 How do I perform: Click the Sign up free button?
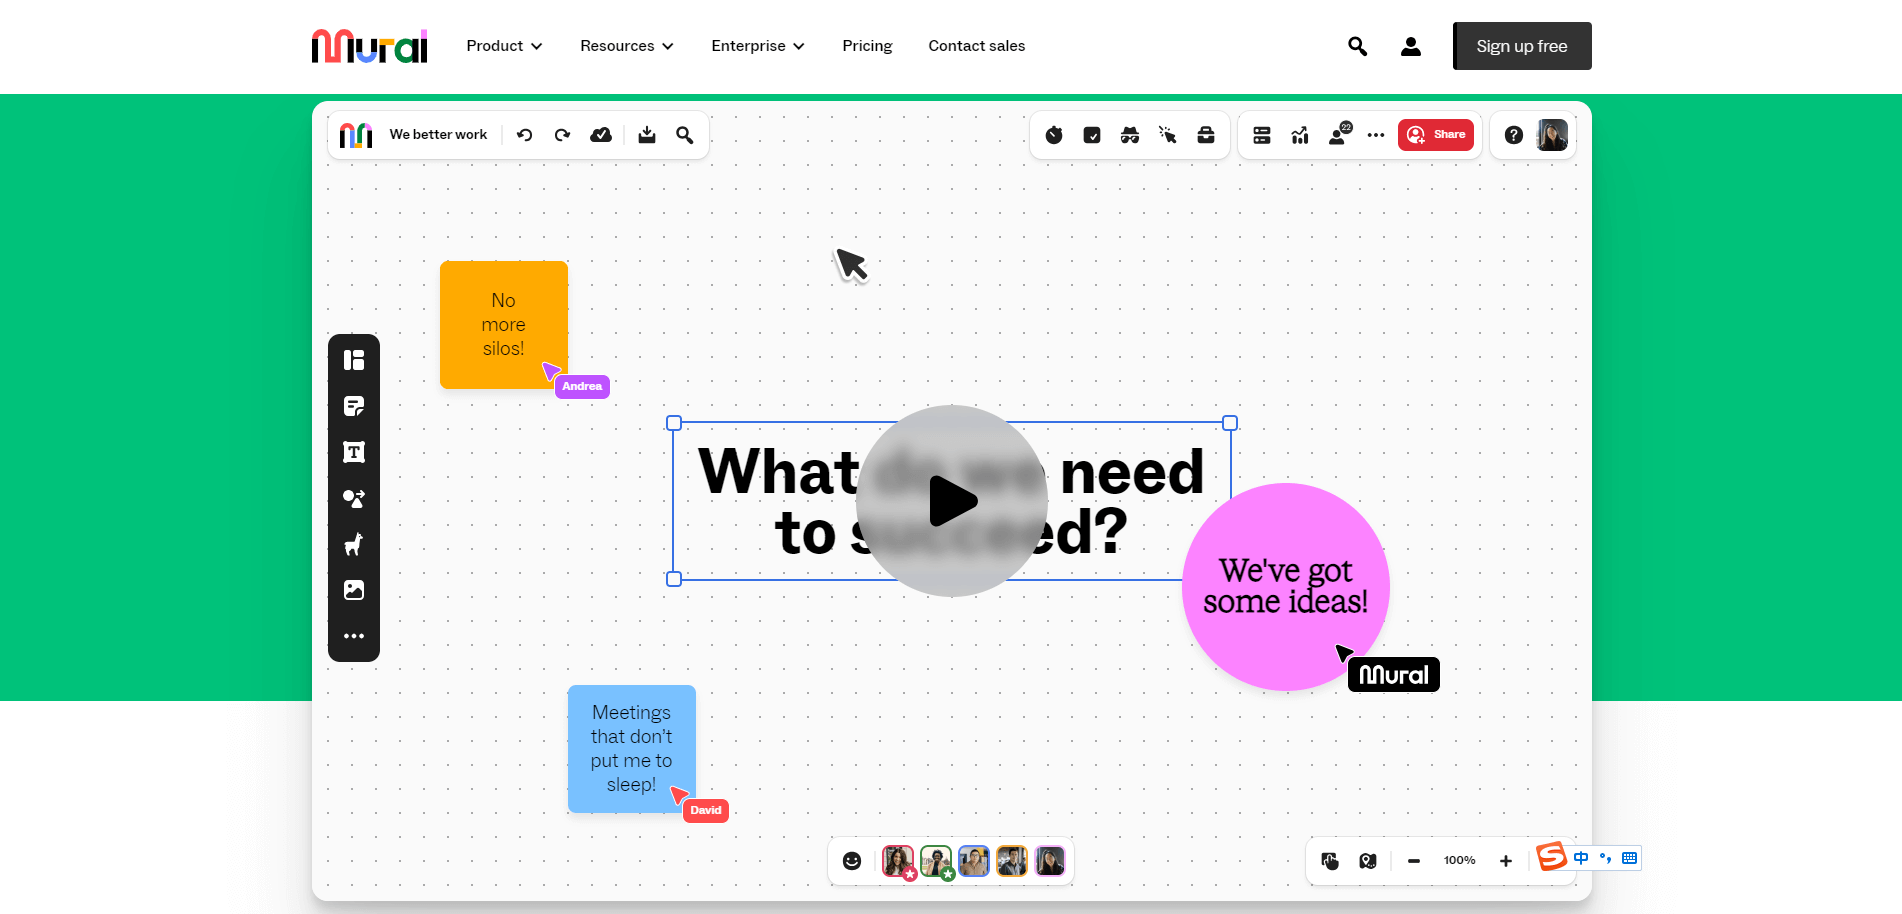point(1522,46)
